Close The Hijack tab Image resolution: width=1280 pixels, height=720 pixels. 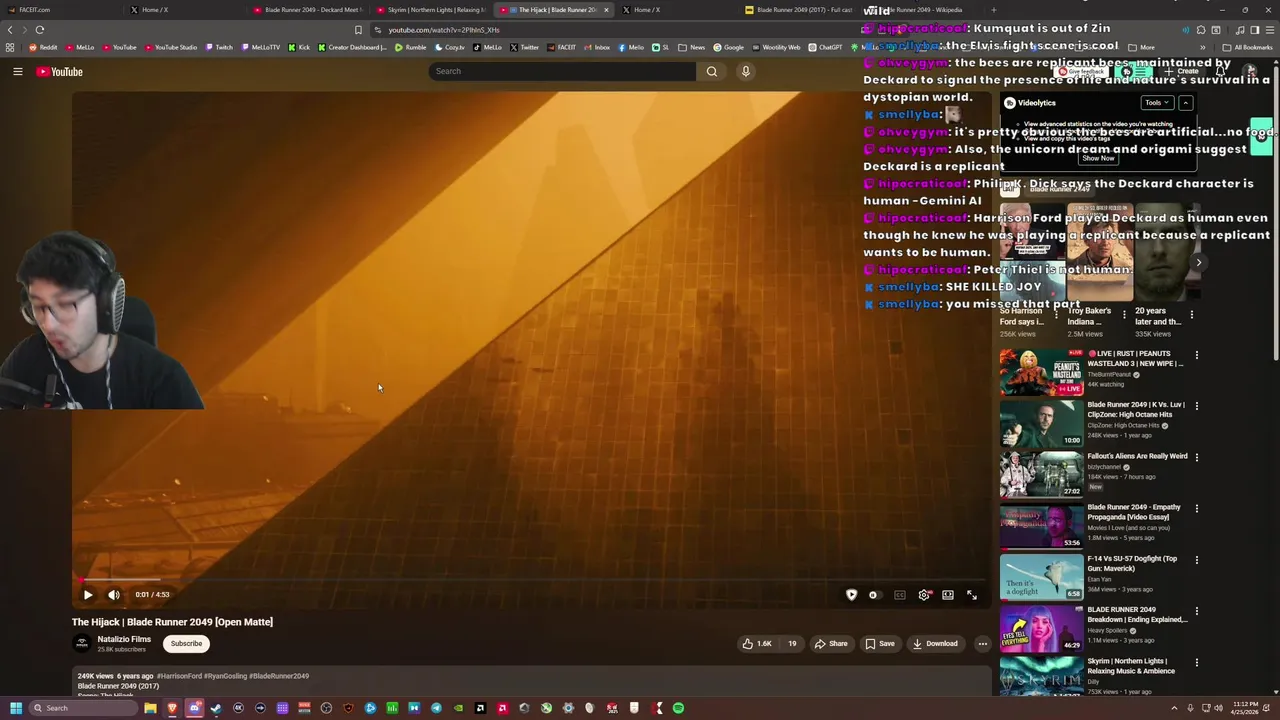606,10
